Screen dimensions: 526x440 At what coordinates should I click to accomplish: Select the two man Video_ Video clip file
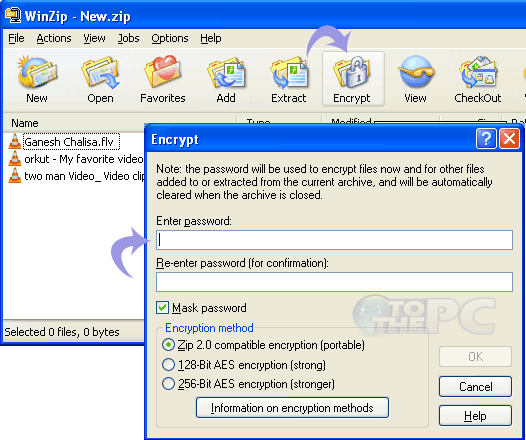coord(84,176)
